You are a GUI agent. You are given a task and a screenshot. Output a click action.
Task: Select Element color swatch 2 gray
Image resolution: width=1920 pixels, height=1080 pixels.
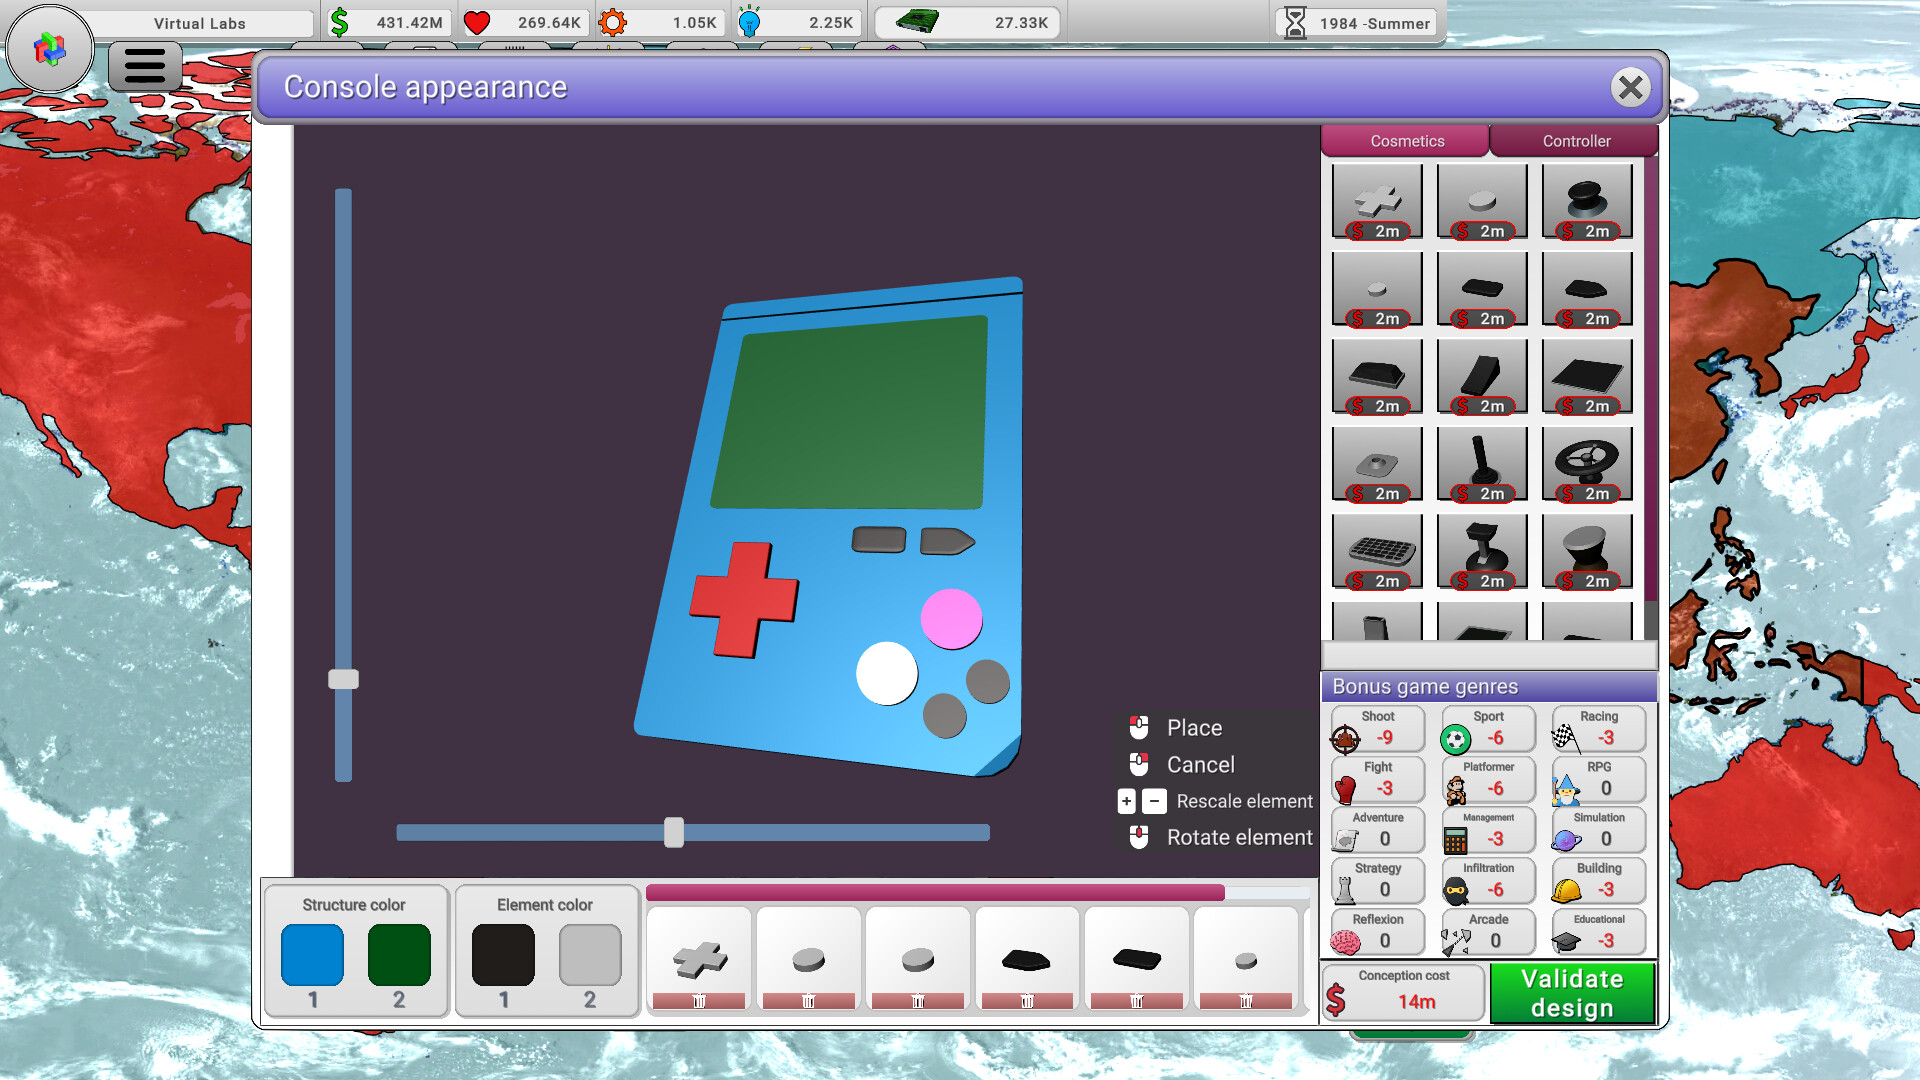(588, 955)
